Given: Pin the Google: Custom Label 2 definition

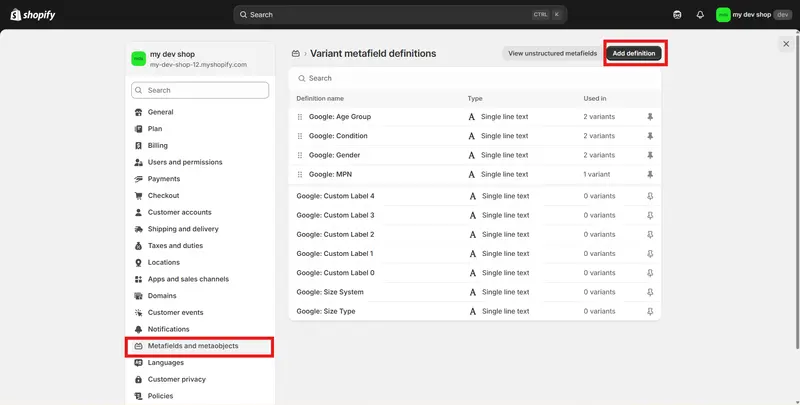Looking at the screenshot, I should [650, 235].
